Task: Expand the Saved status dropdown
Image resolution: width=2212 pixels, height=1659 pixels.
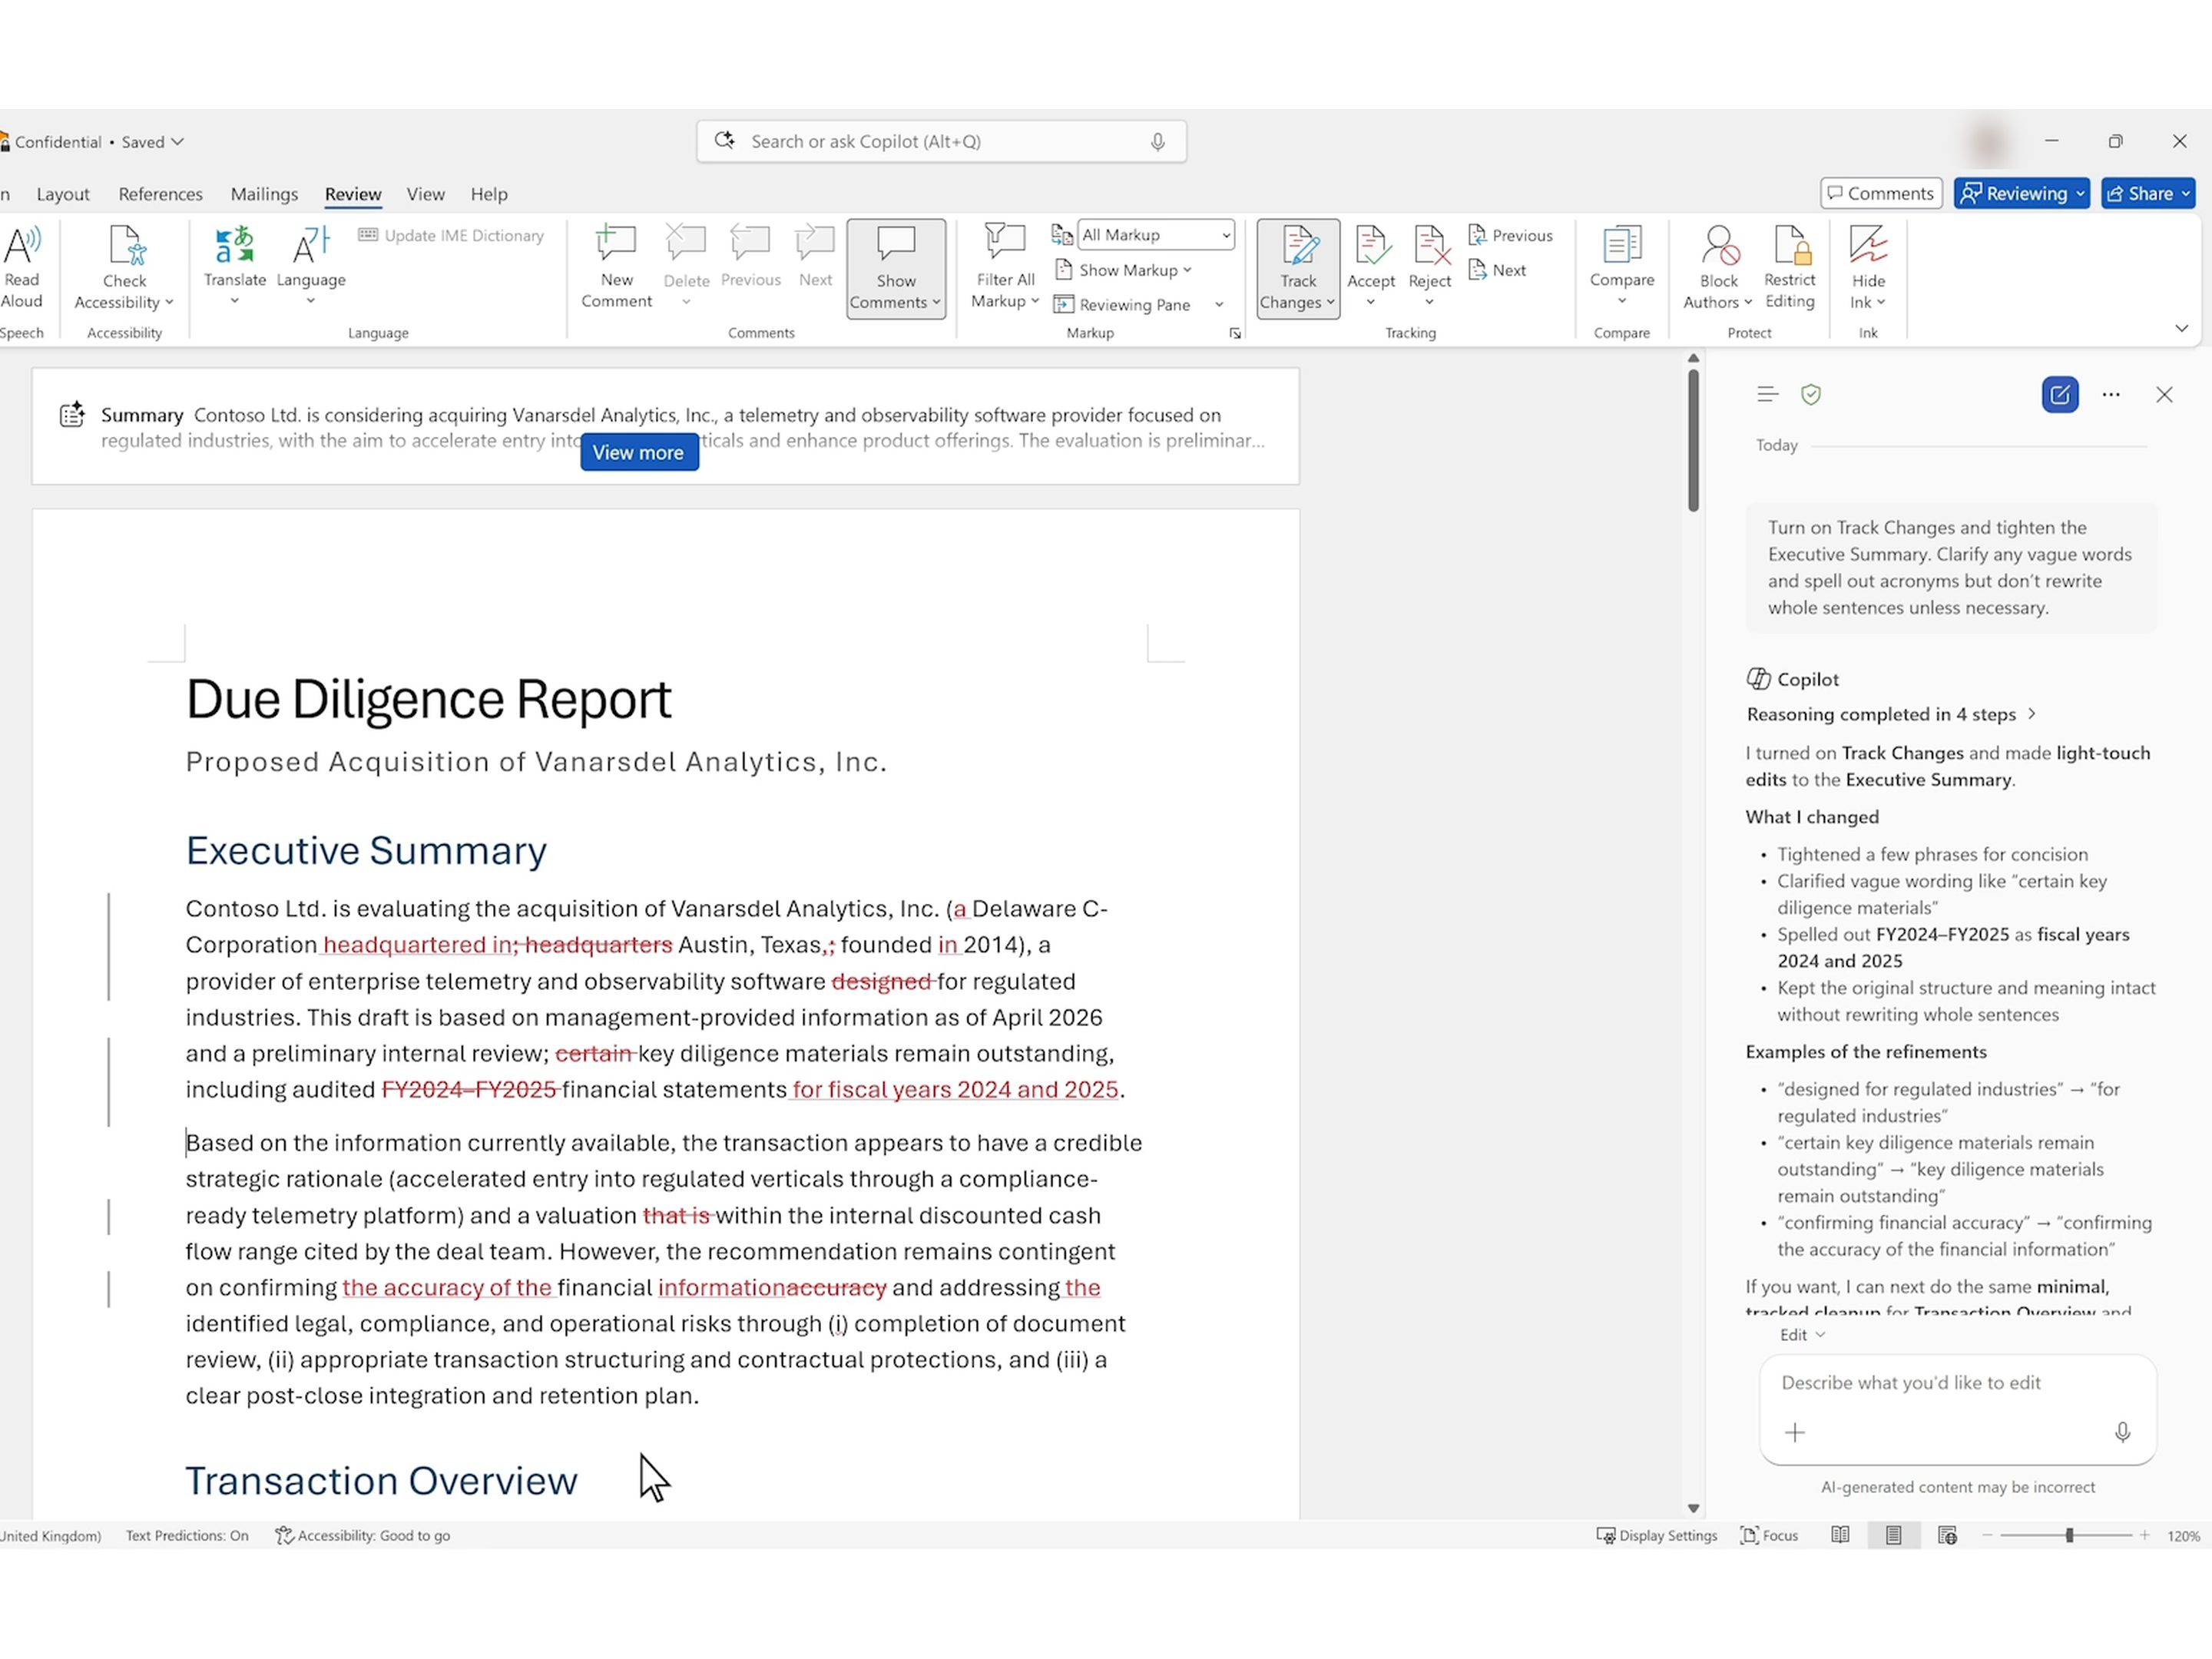Action: coord(153,141)
